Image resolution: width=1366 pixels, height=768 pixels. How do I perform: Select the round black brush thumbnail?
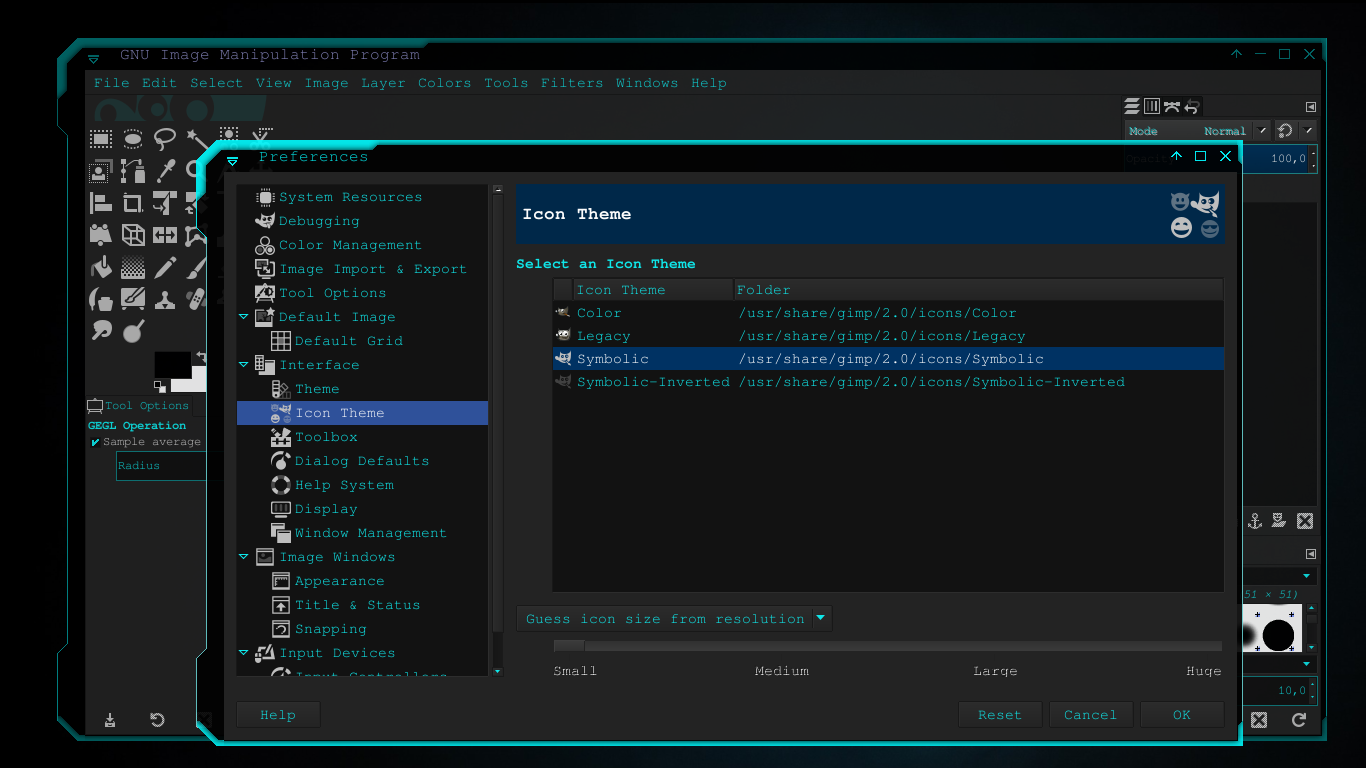1278,635
